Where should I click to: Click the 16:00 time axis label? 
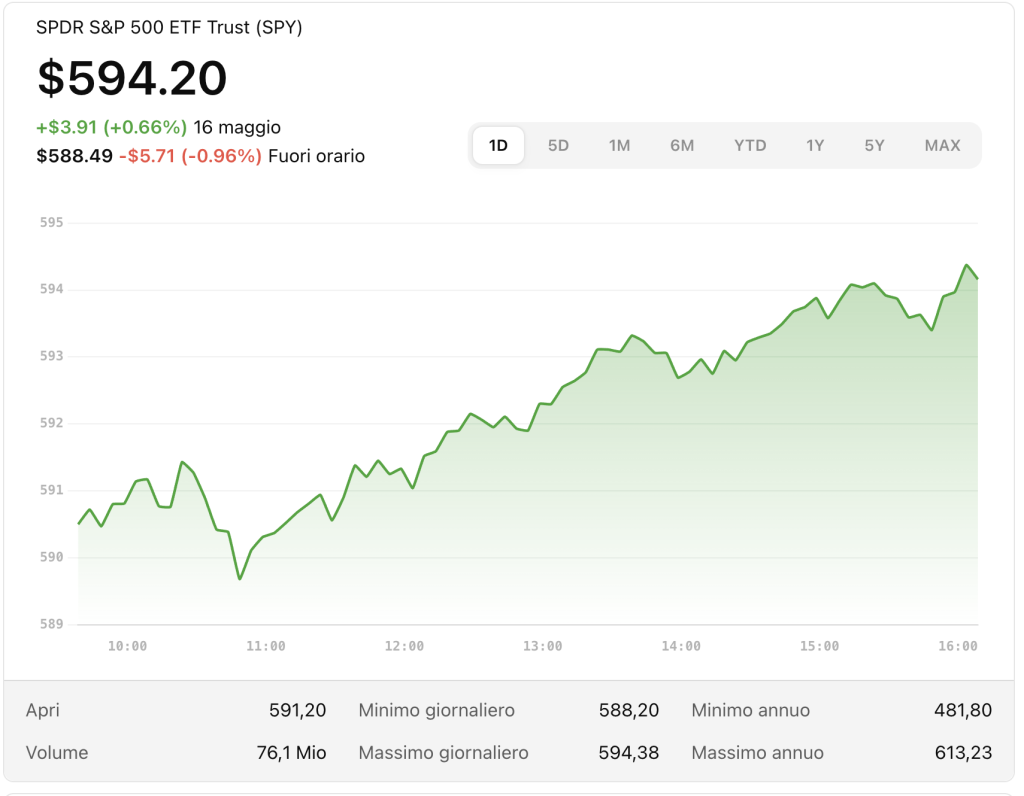(958, 646)
